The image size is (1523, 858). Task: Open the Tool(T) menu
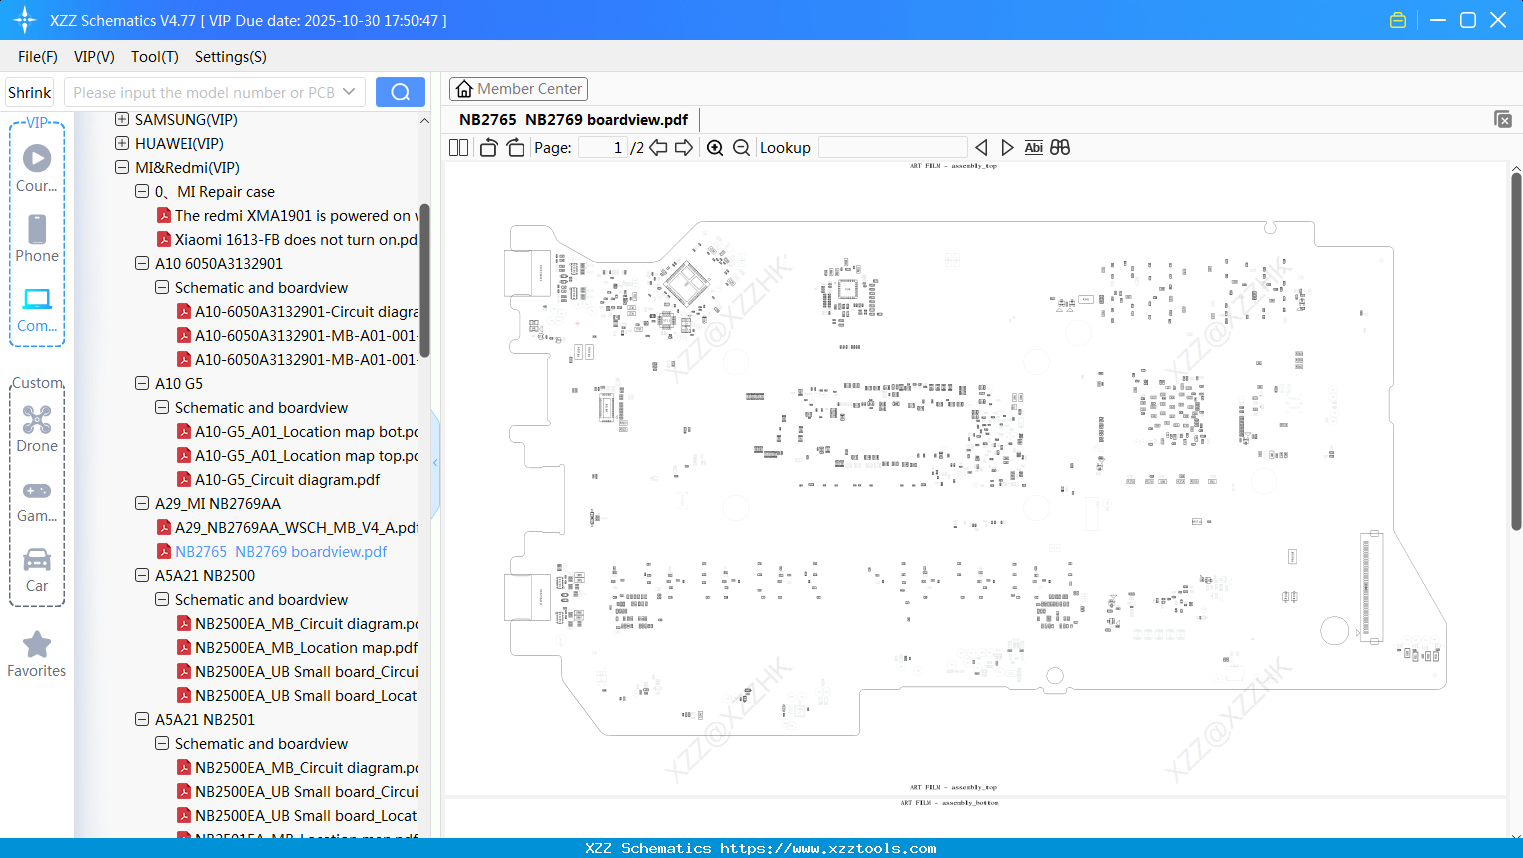(155, 57)
